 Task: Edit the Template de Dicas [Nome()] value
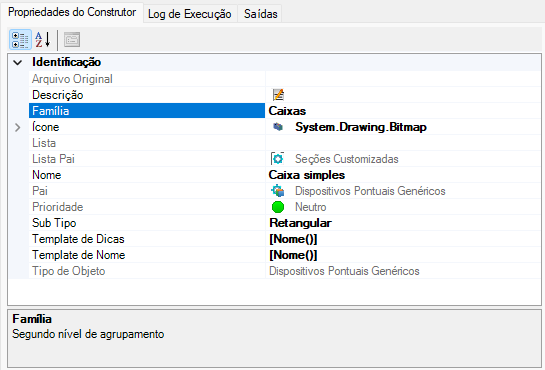click(293, 239)
